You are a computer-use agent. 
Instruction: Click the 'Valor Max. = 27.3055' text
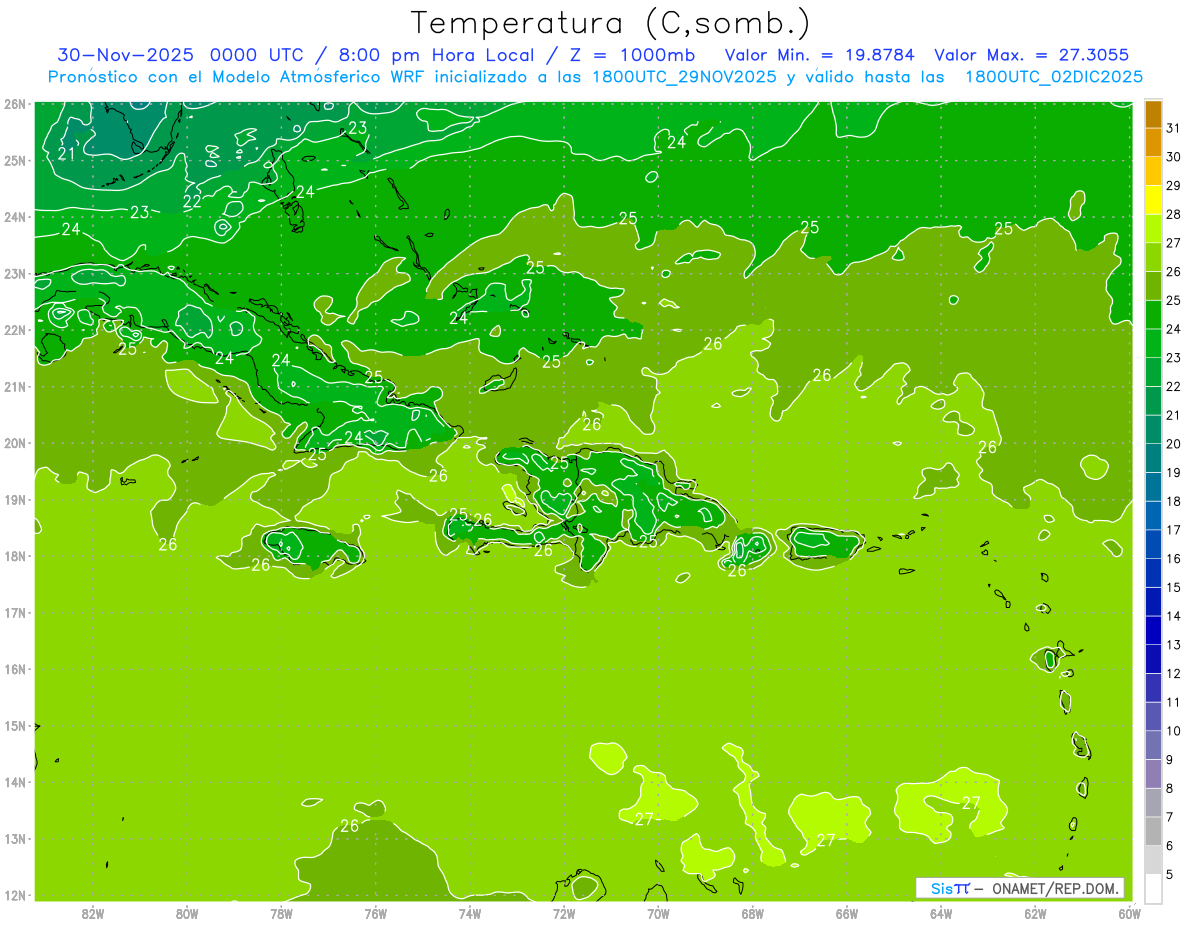click(1032, 55)
